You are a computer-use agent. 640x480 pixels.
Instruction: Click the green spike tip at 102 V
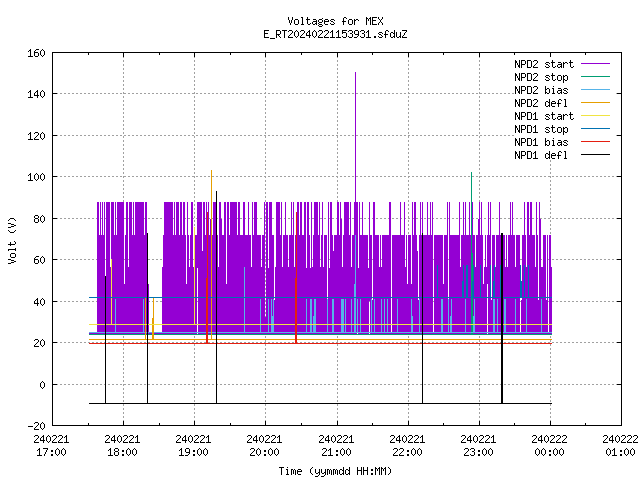(x=471, y=173)
